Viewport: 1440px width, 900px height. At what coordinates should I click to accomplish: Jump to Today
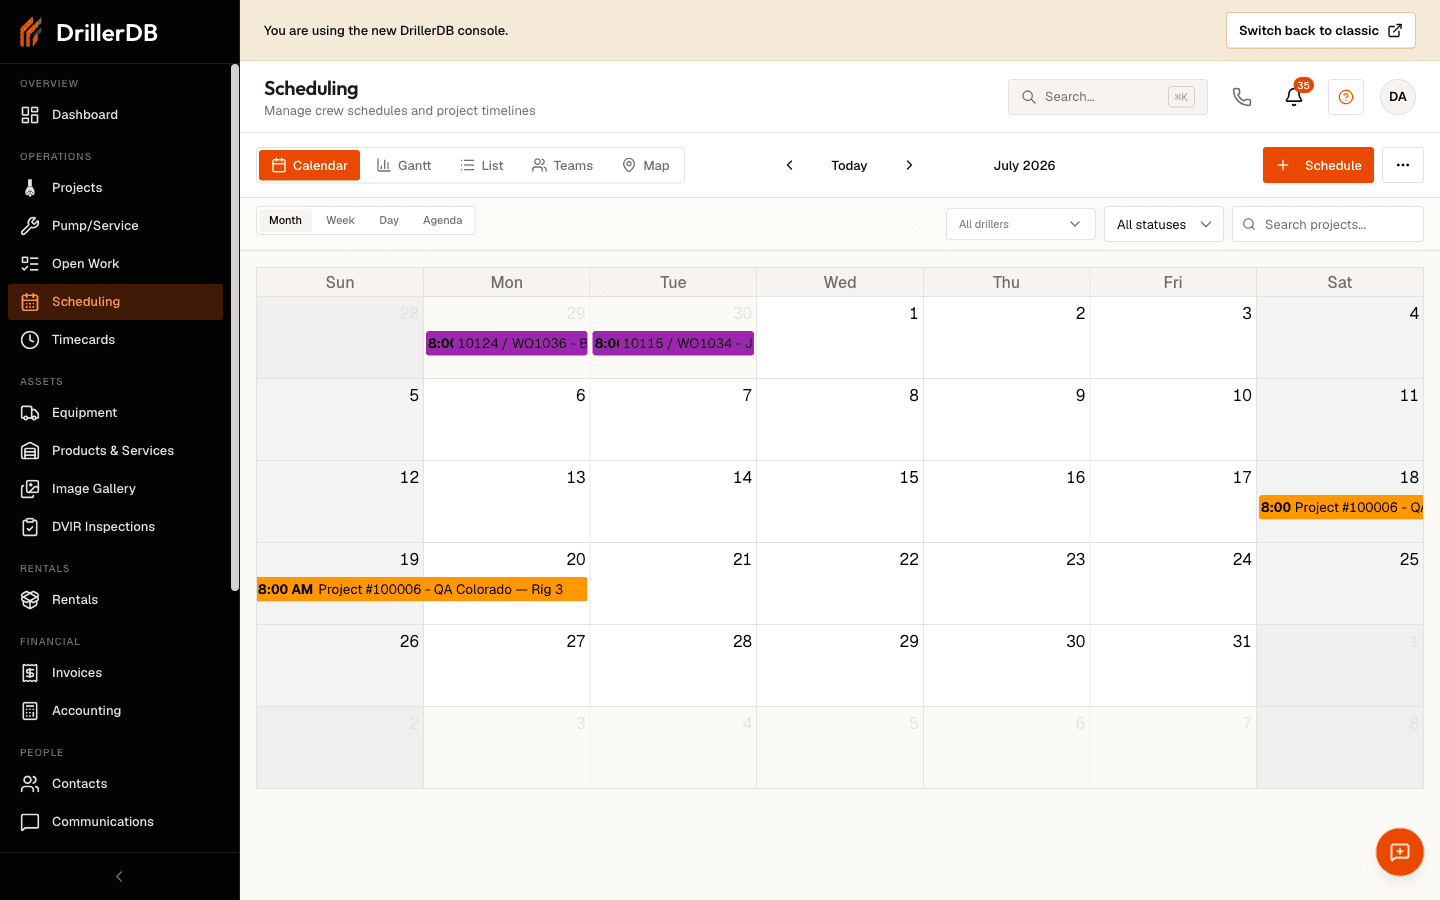click(x=849, y=165)
